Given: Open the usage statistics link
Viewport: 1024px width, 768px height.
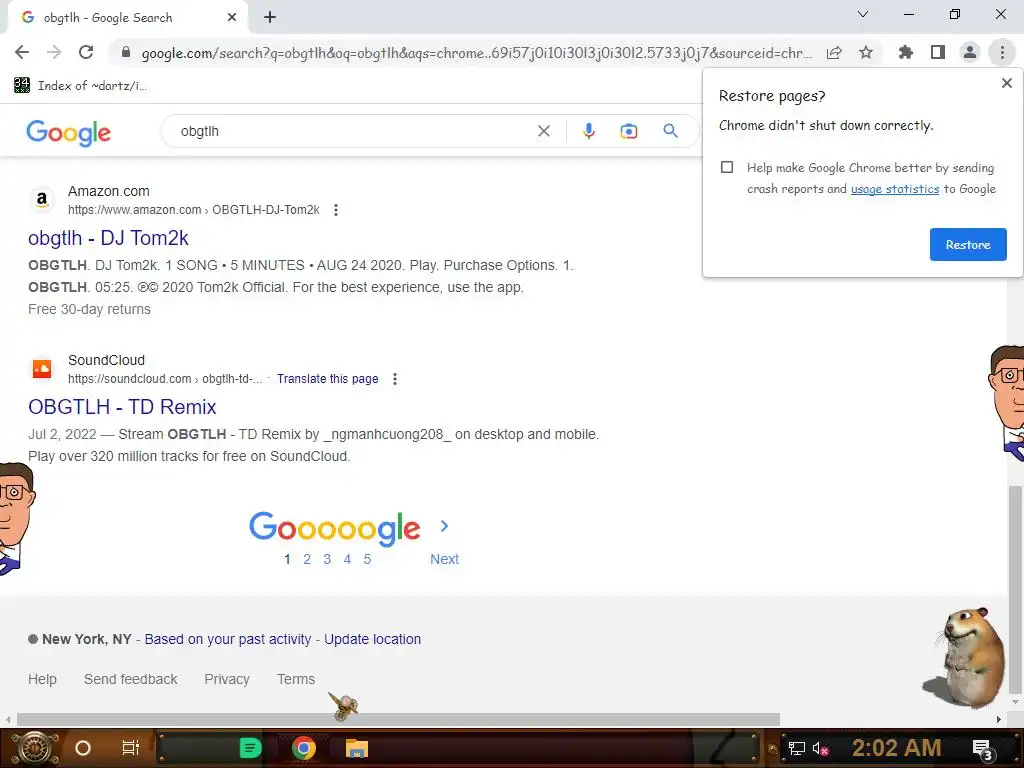Looking at the screenshot, I should 895,189.
